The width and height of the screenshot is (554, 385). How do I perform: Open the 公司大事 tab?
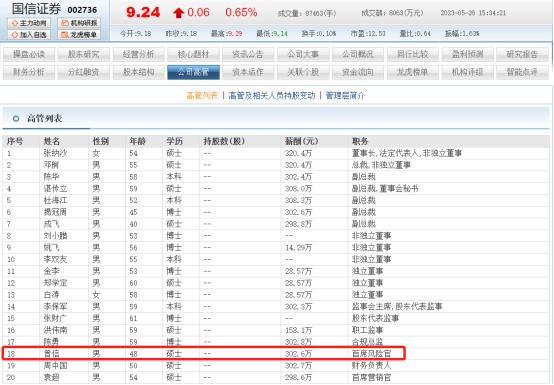click(x=303, y=54)
